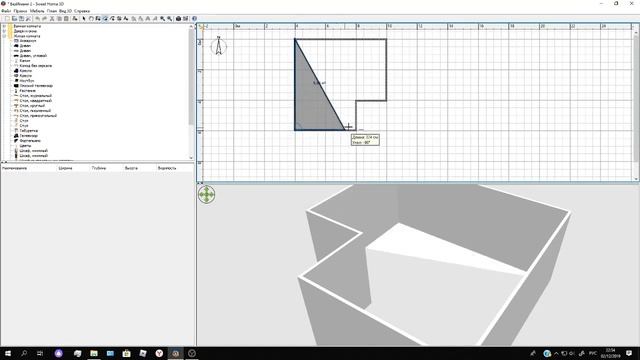Select Камин in the catalog tree
Screen dimensions: 640x360
[x=25, y=60]
